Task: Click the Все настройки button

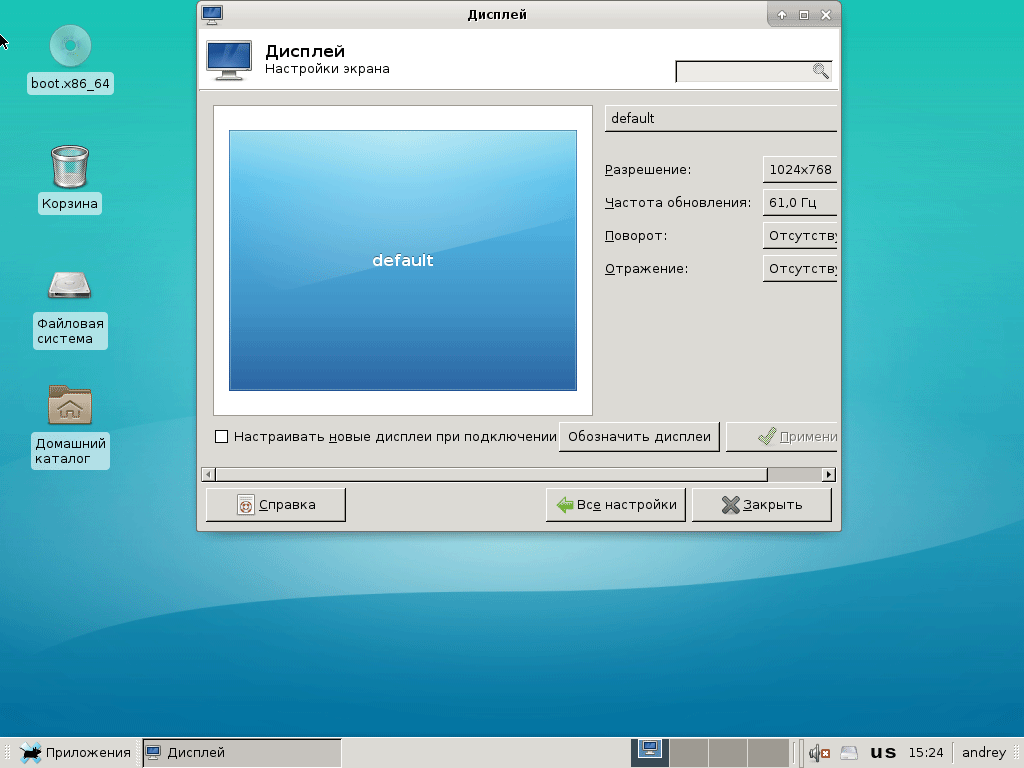Action: point(617,505)
